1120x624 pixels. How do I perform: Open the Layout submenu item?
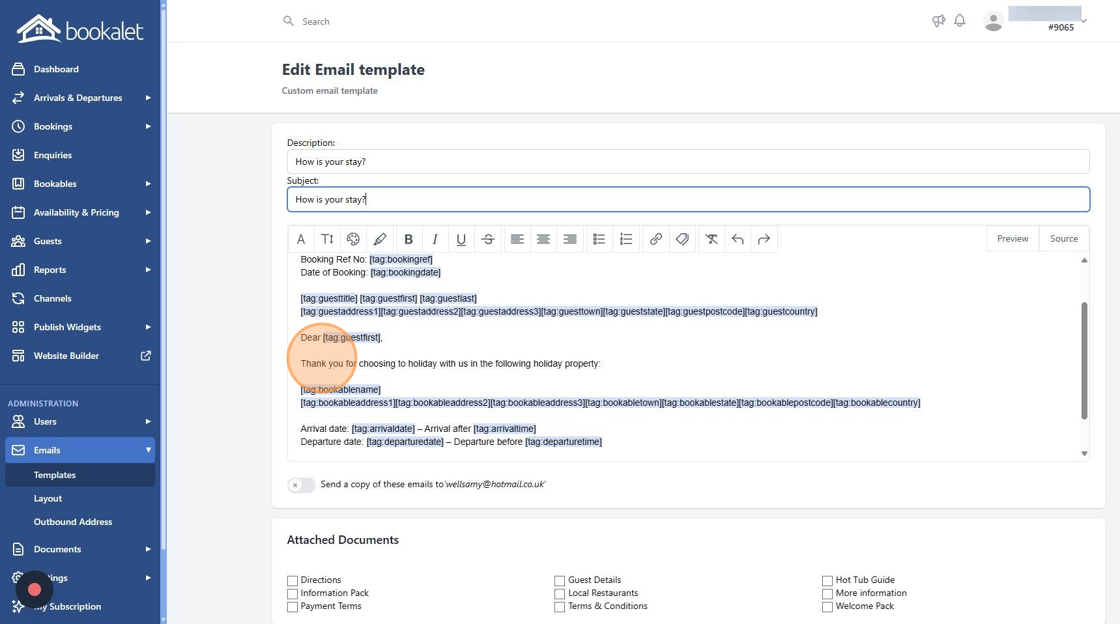48,498
